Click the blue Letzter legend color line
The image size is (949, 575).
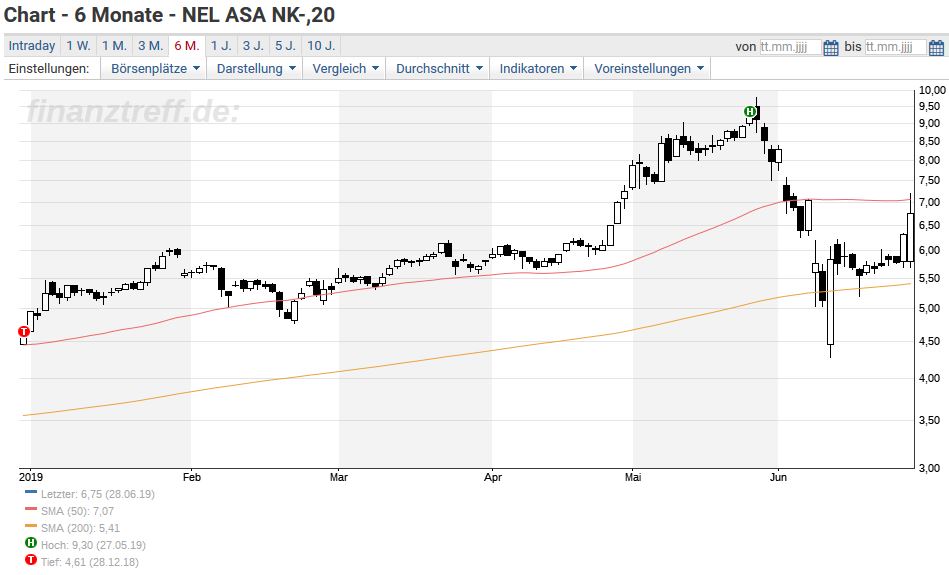(x=31, y=492)
